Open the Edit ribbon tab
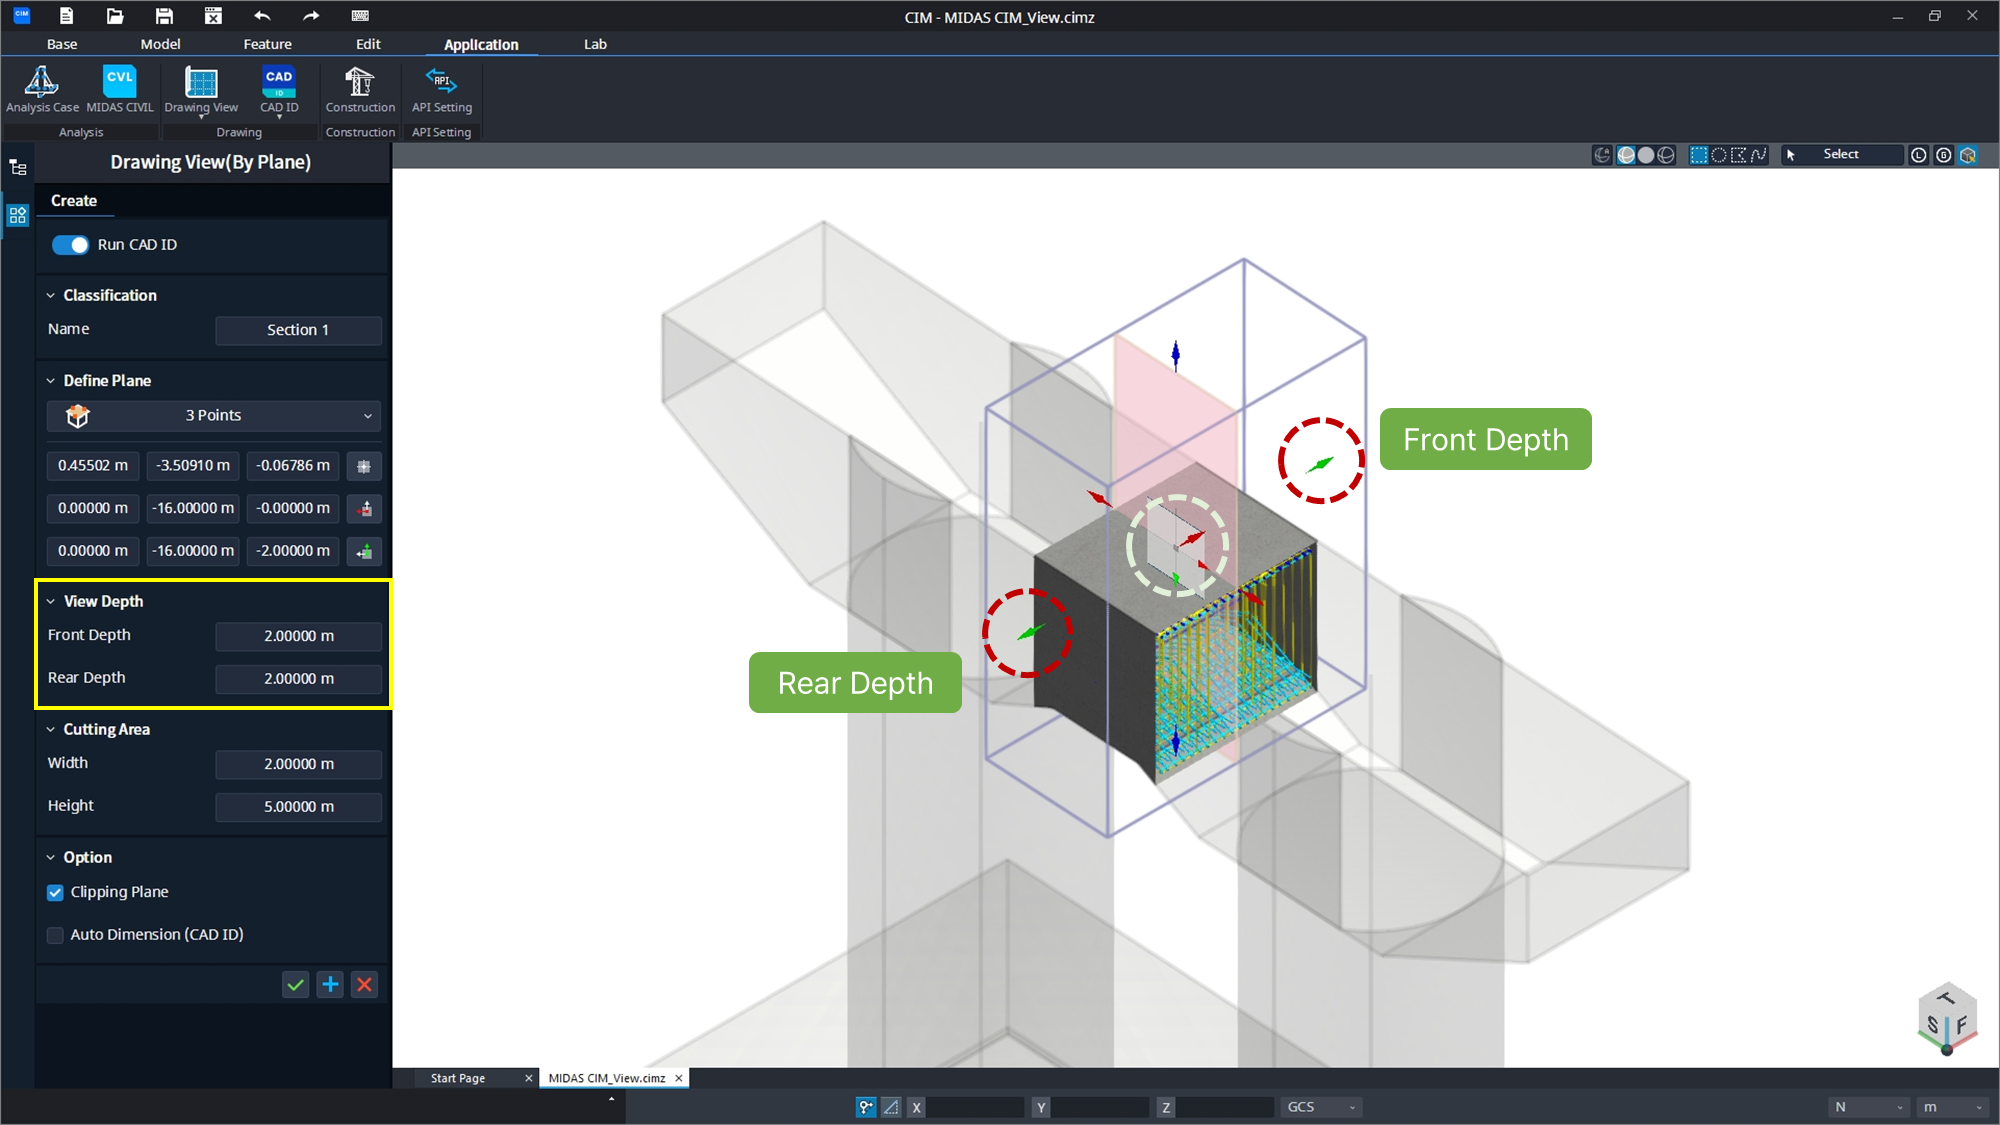The width and height of the screenshot is (2000, 1125). click(368, 44)
